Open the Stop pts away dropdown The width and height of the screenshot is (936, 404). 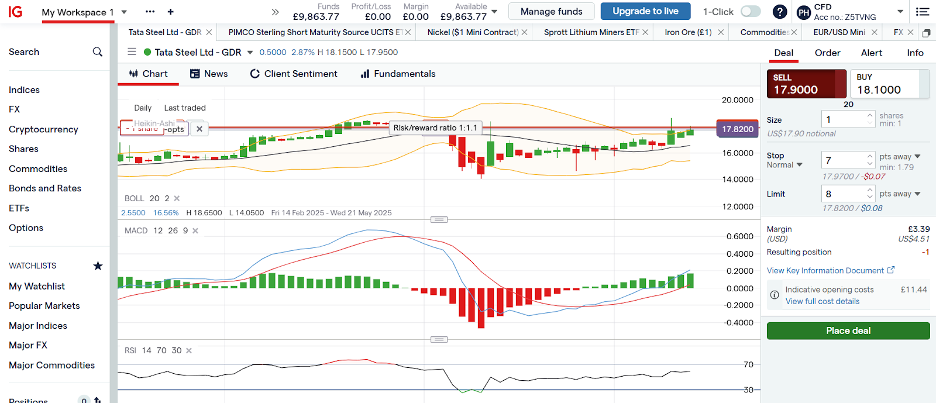coord(900,156)
